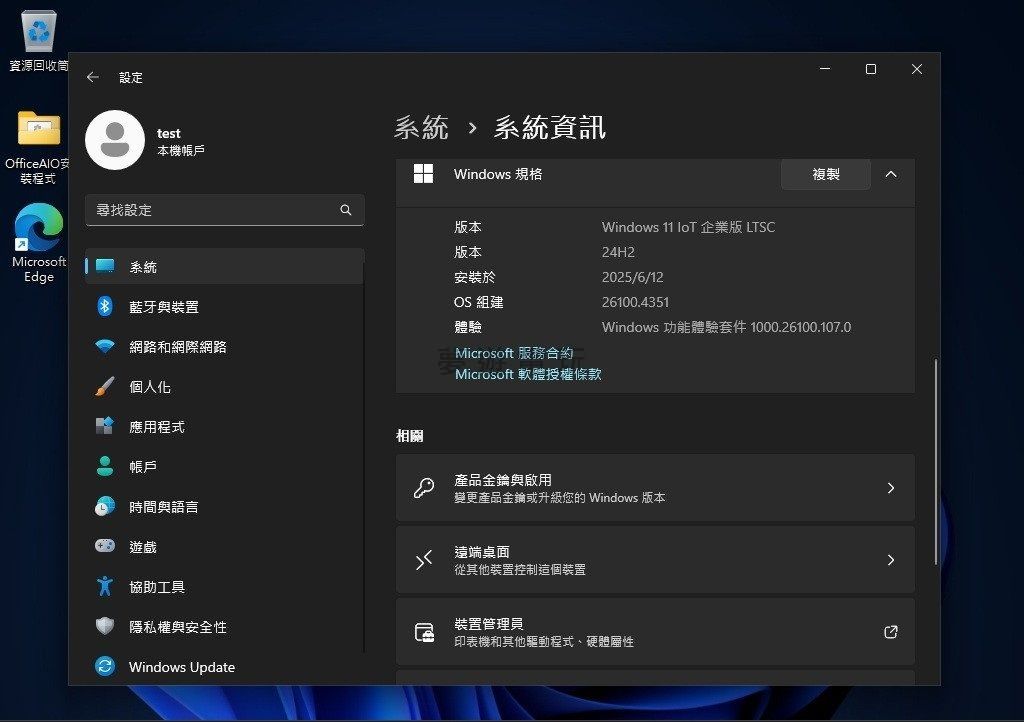
Task: Click the remote desktop icon in 遠端桌面
Action: pos(424,559)
